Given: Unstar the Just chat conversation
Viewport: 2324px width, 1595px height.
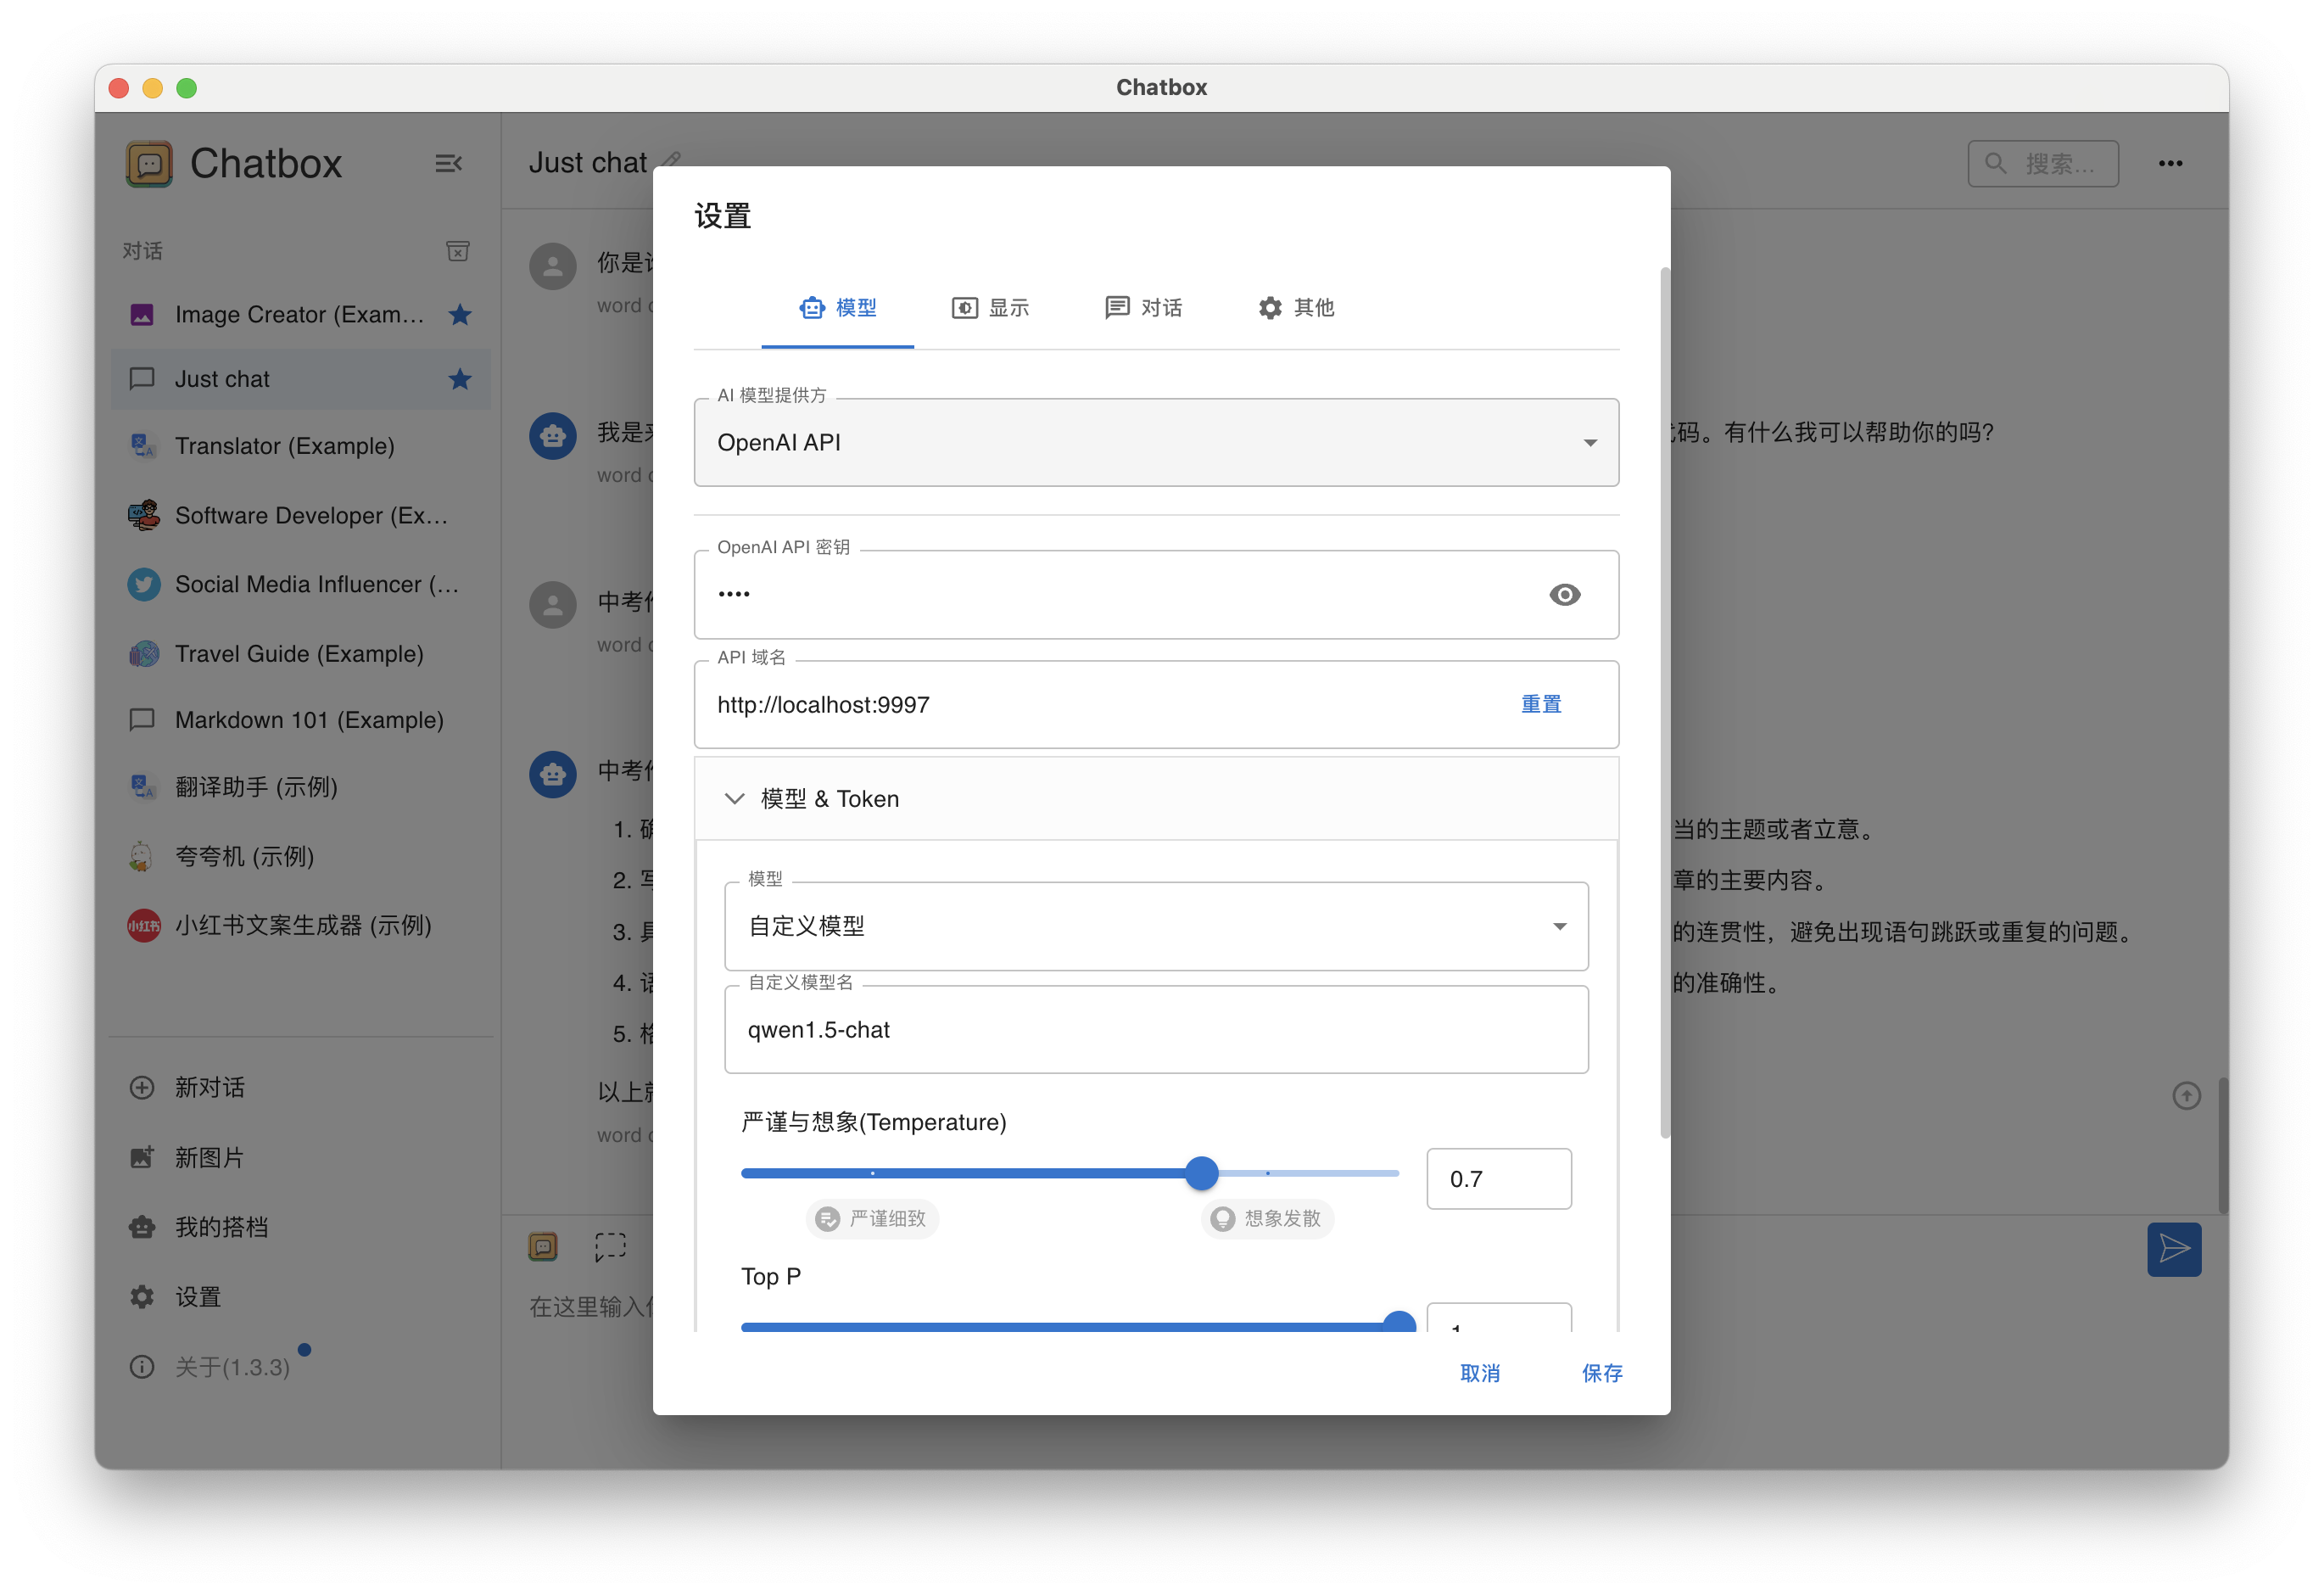Looking at the screenshot, I should click(460, 379).
